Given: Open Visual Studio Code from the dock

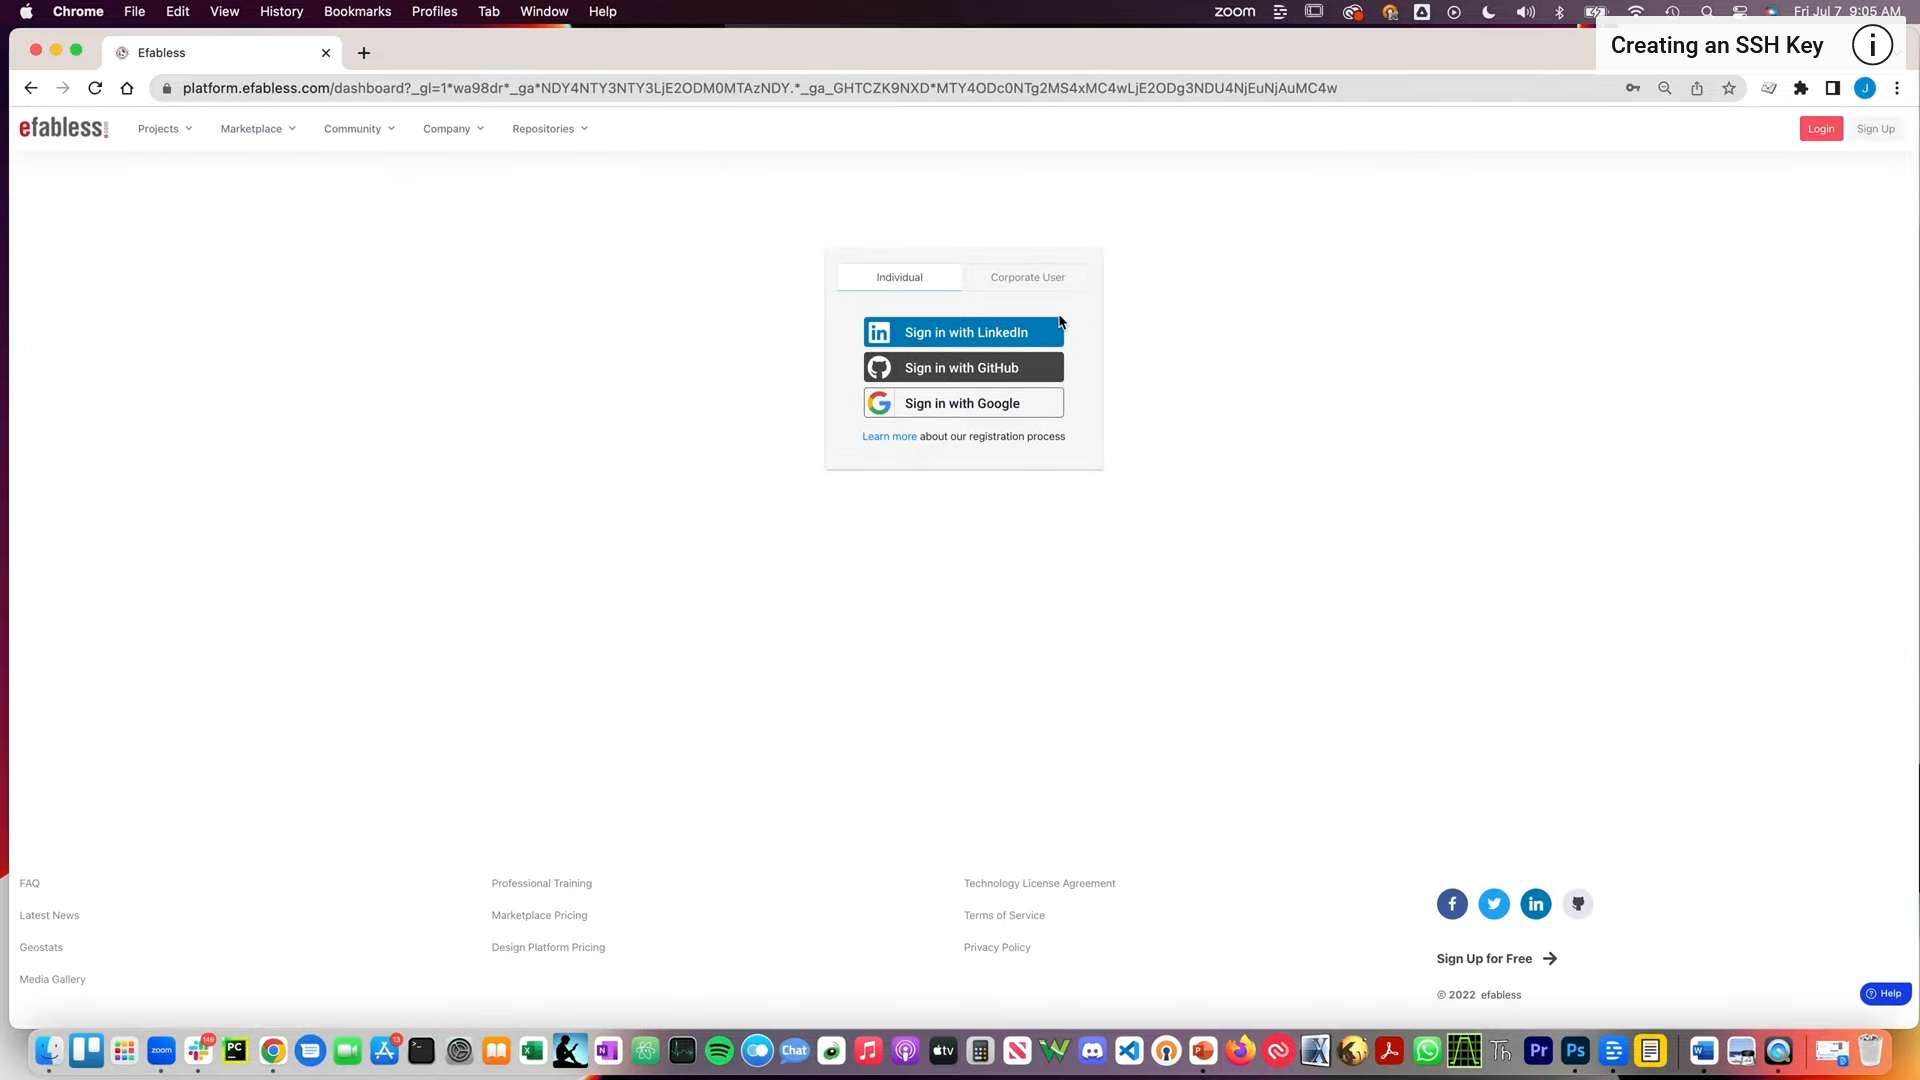Looking at the screenshot, I should tap(1129, 1051).
